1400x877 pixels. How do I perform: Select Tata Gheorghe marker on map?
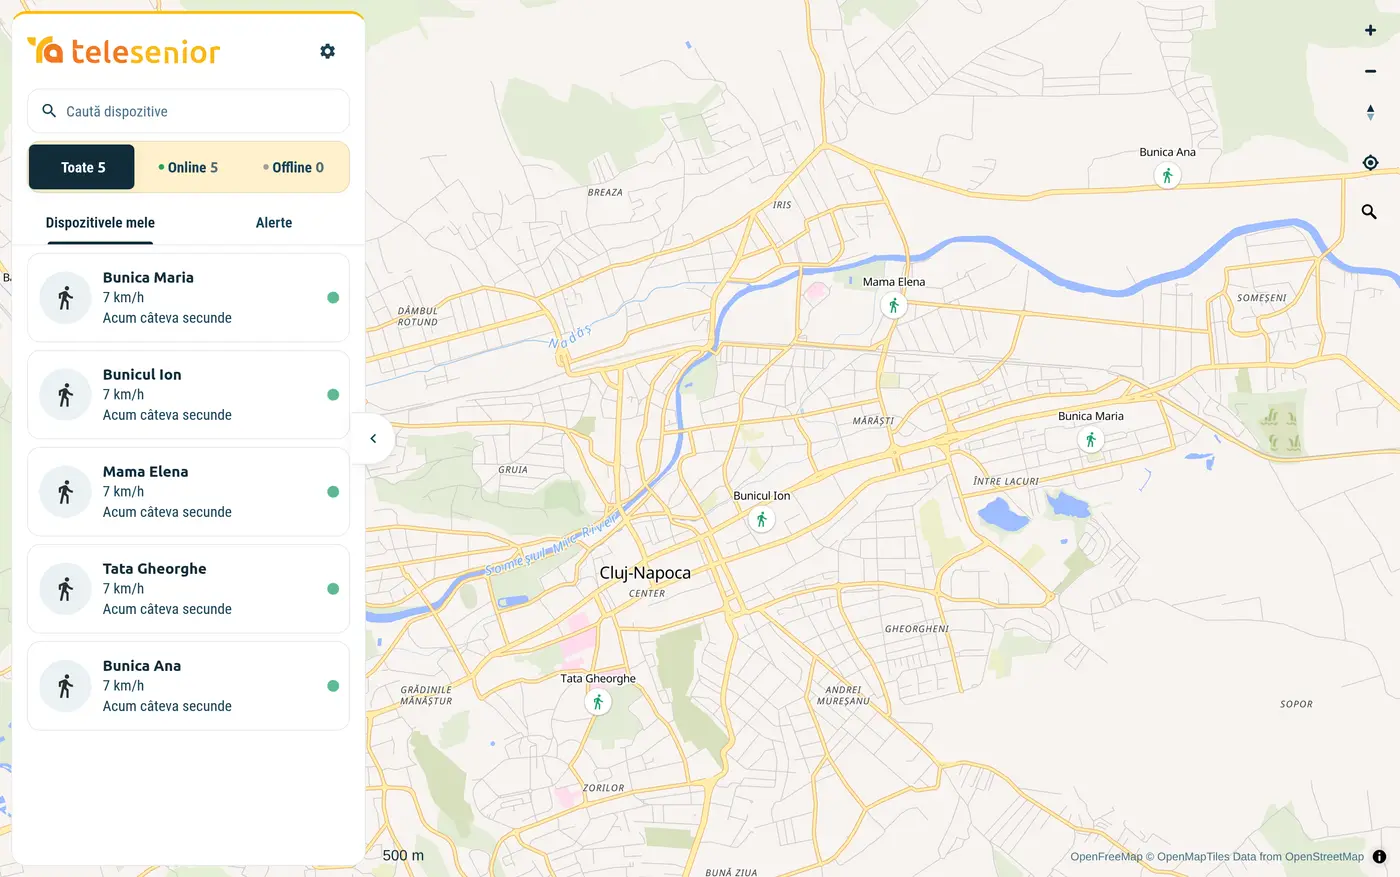point(598,702)
